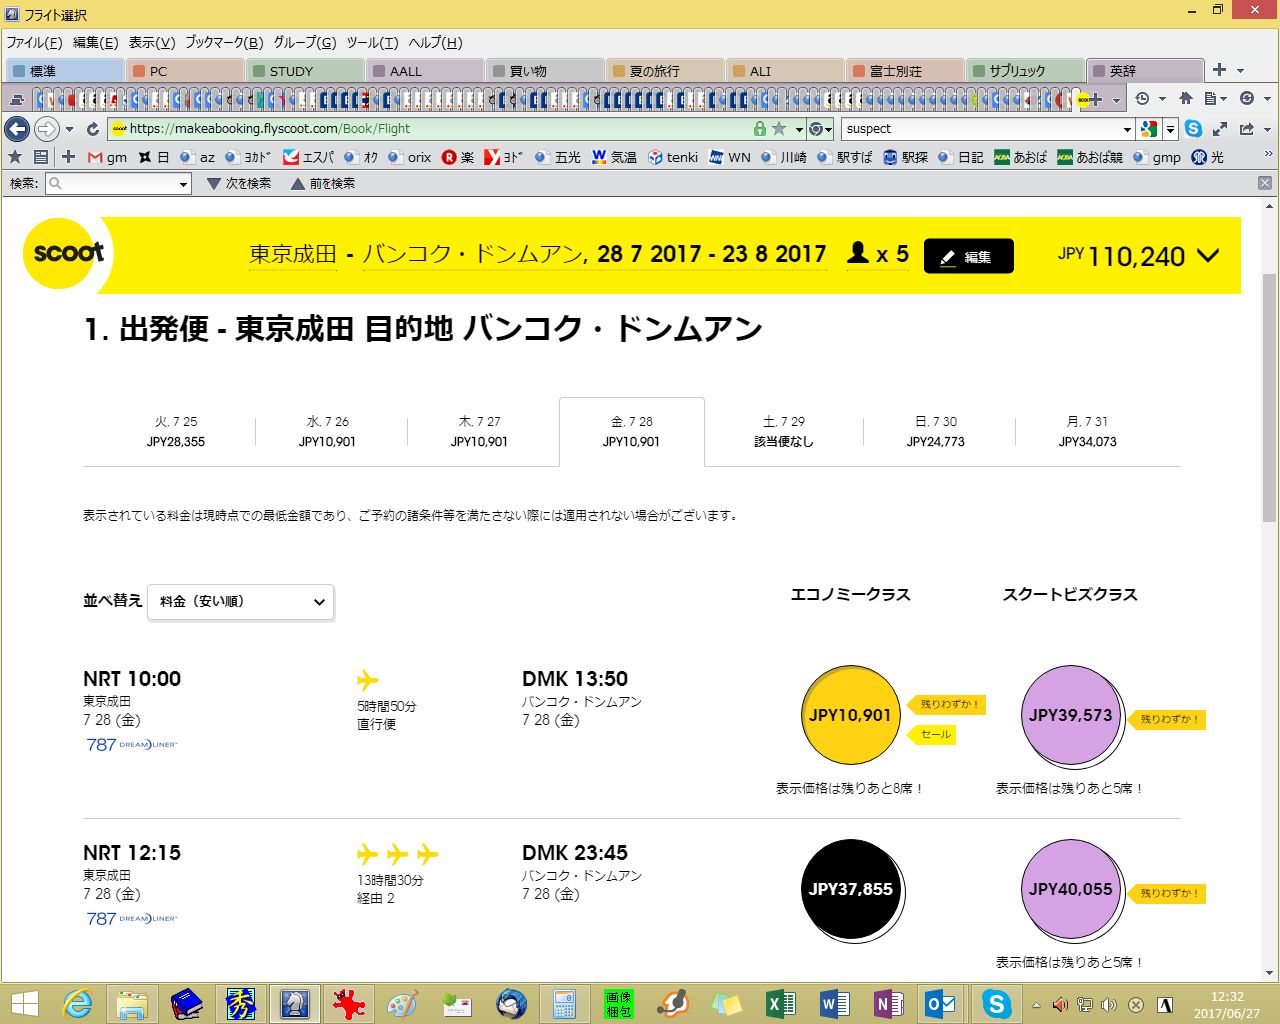Open the WN bookmark
The height and width of the screenshot is (1024, 1280).
pyautogui.click(x=730, y=157)
